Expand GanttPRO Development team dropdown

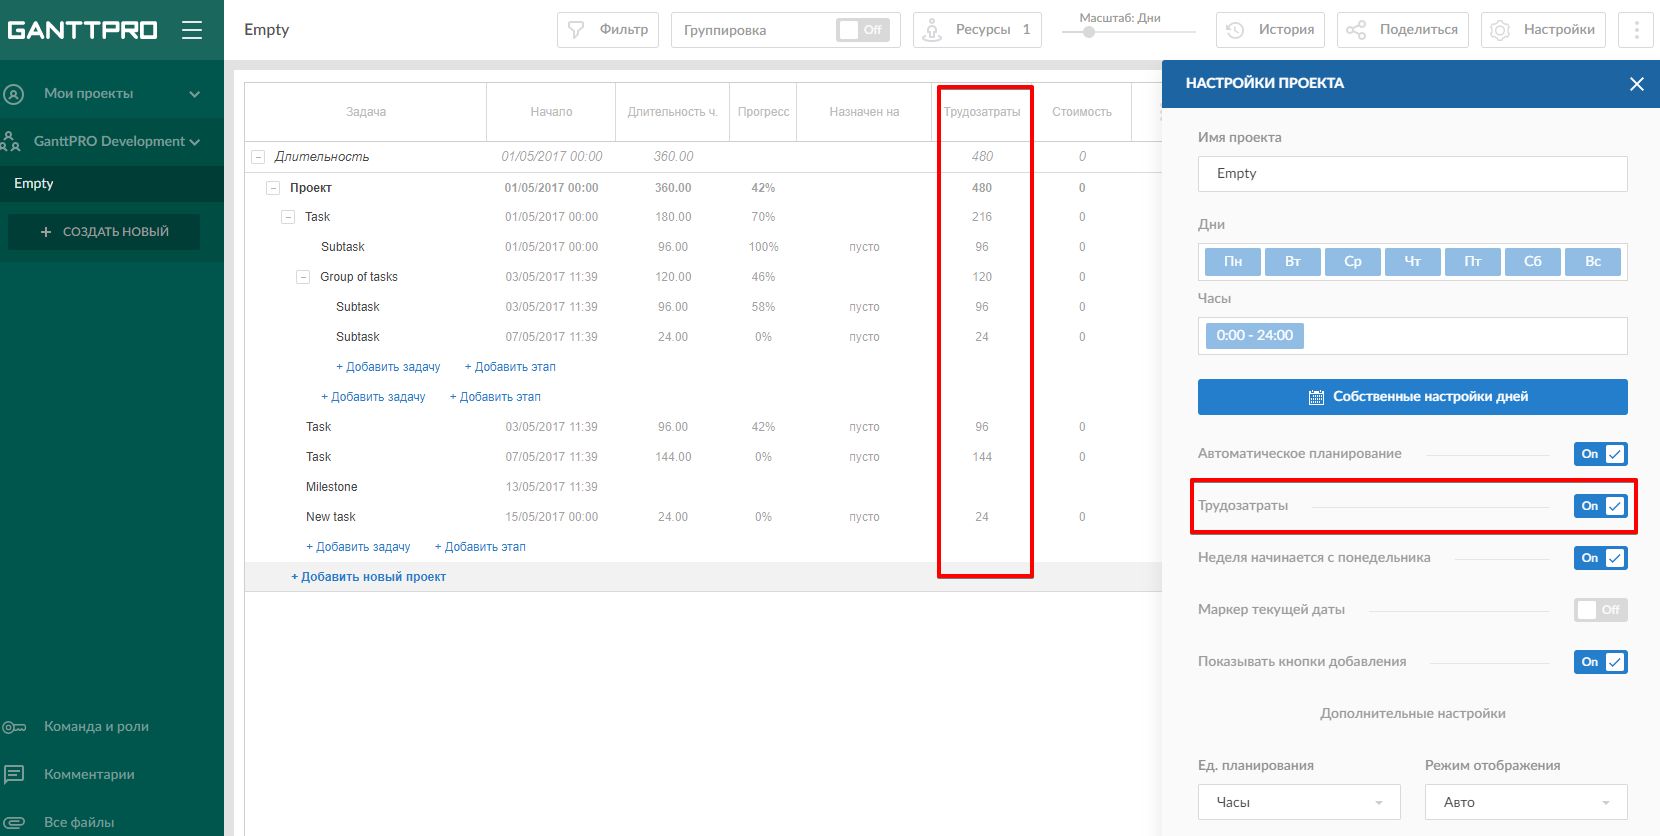(195, 142)
